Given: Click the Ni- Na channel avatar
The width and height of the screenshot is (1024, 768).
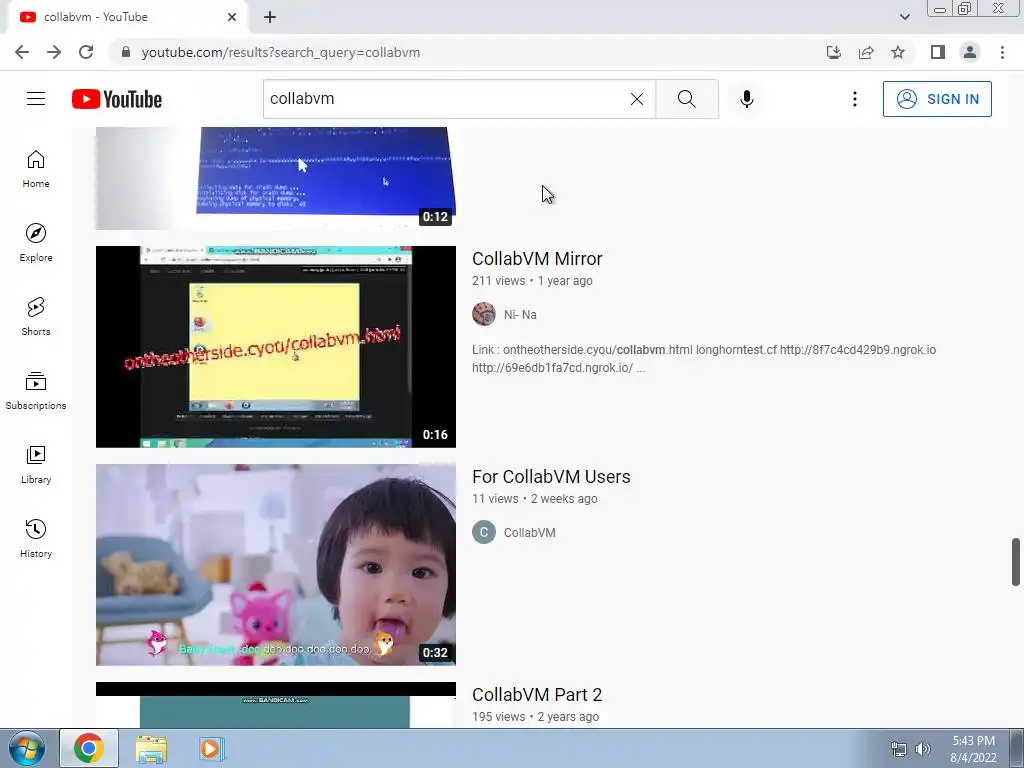Looking at the screenshot, I should coord(484,314).
